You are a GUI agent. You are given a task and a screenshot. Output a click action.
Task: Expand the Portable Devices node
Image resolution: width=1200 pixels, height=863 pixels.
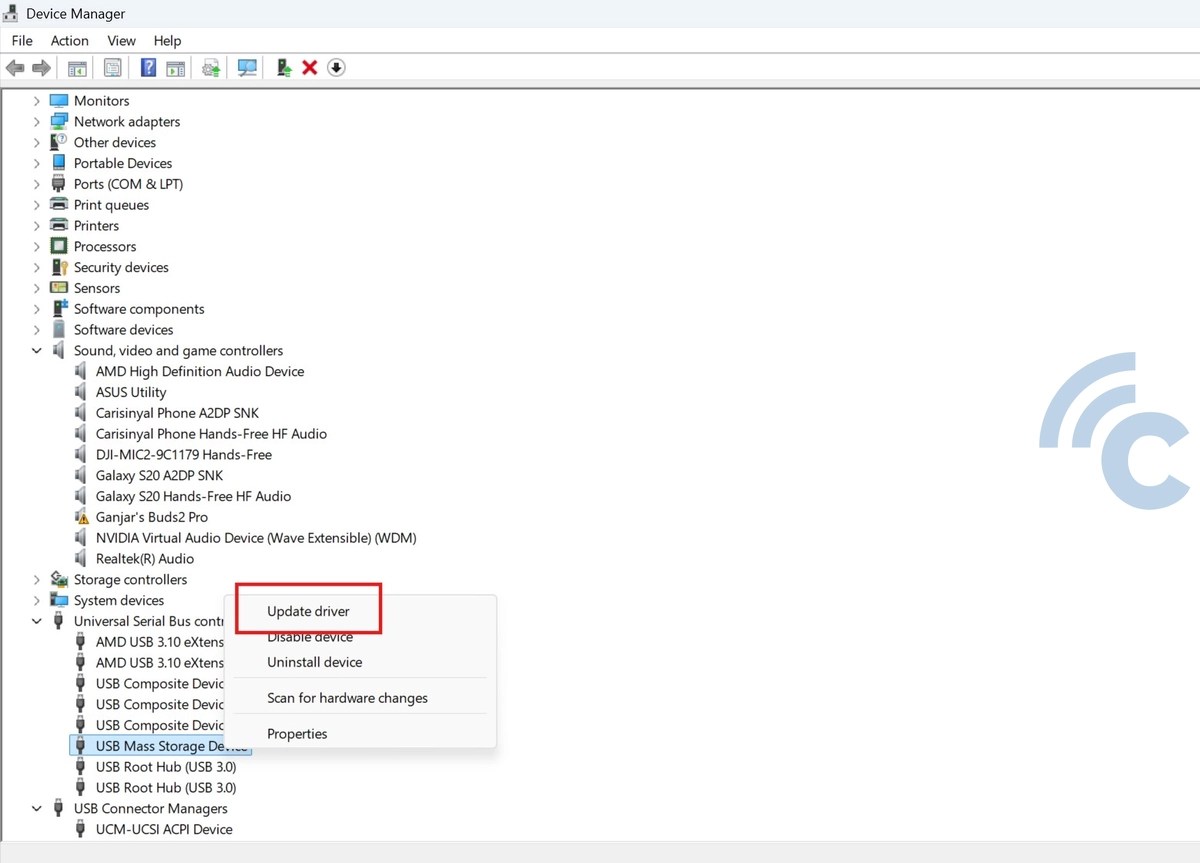[37, 163]
